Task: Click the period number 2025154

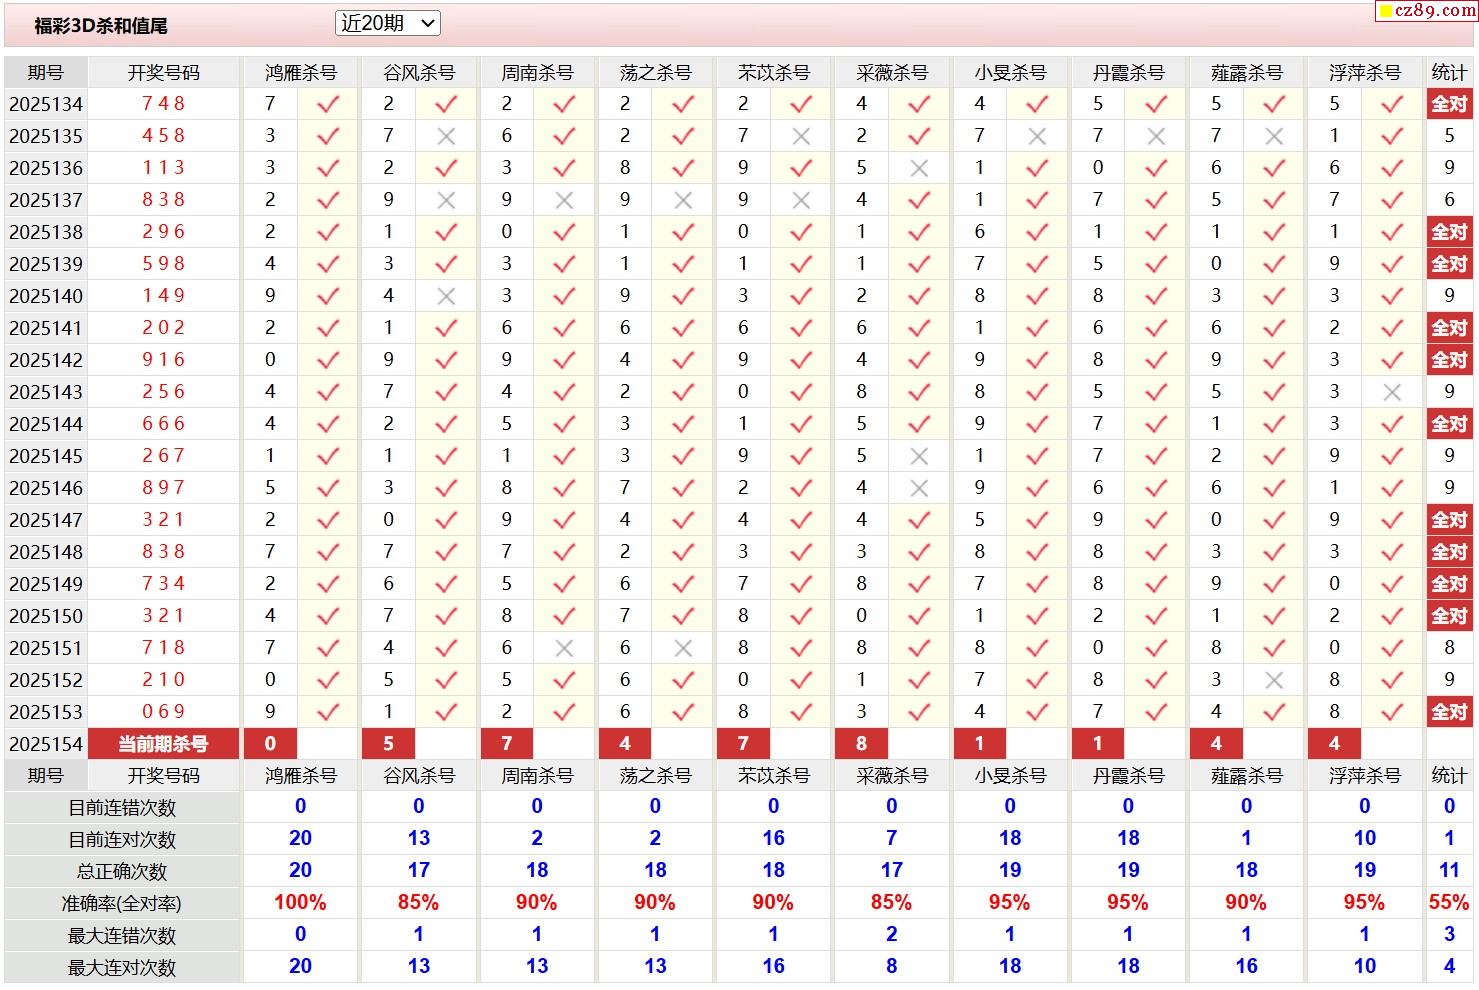Action: tap(46, 744)
